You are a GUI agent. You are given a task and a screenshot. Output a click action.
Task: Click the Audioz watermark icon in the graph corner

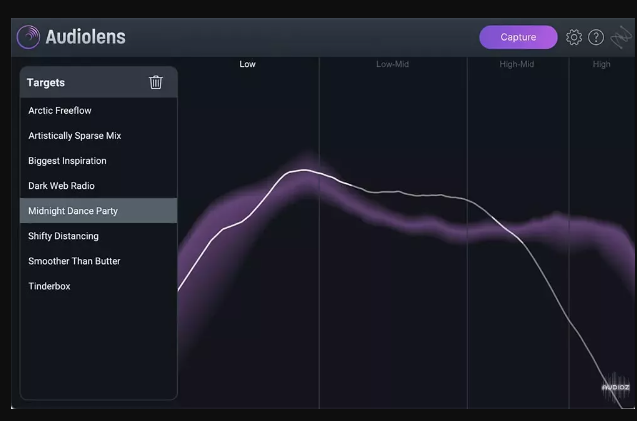pos(615,388)
